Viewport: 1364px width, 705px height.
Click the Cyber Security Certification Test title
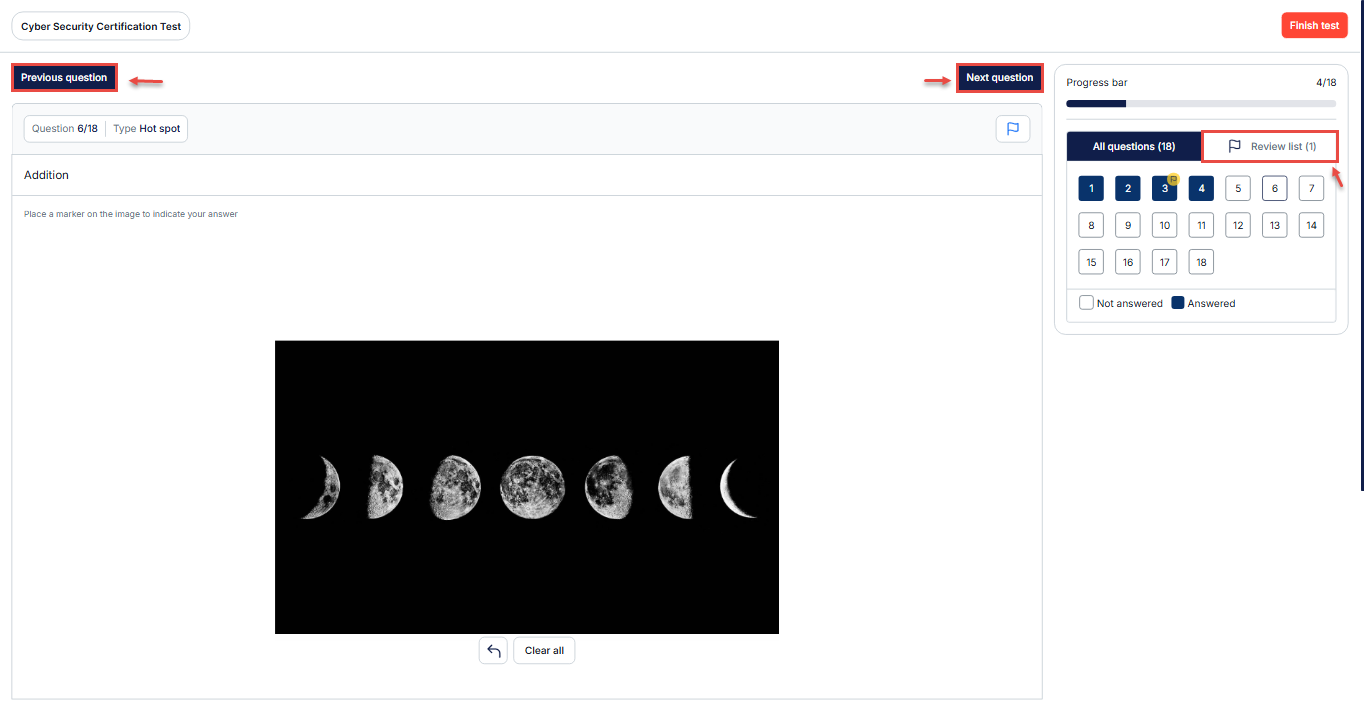pyautogui.click(x=101, y=26)
